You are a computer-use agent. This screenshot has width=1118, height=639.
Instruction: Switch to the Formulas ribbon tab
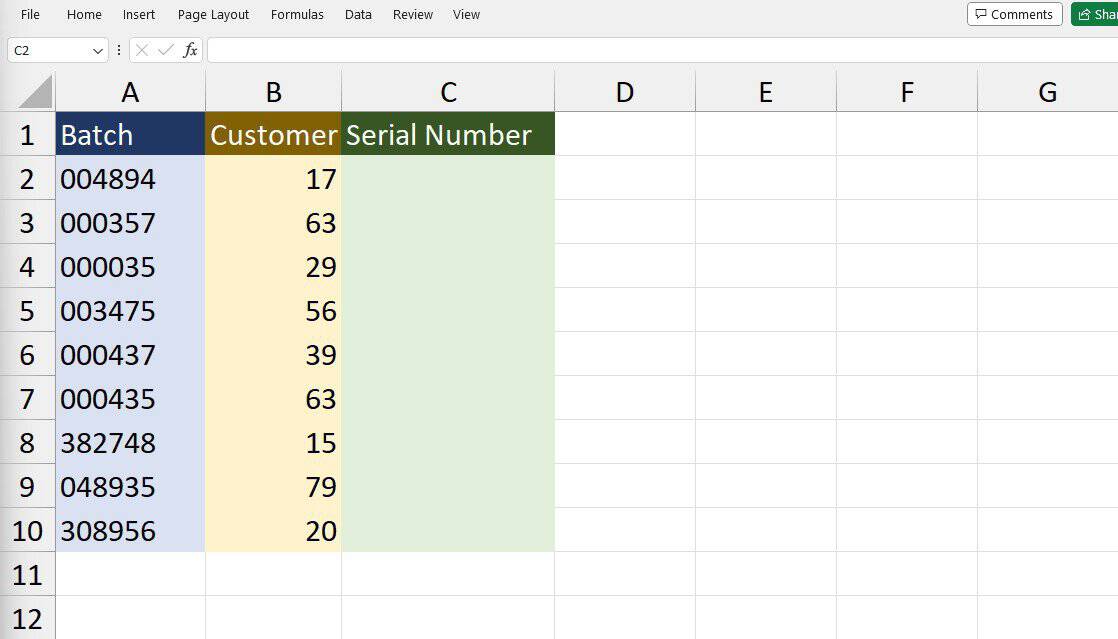(x=297, y=14)
